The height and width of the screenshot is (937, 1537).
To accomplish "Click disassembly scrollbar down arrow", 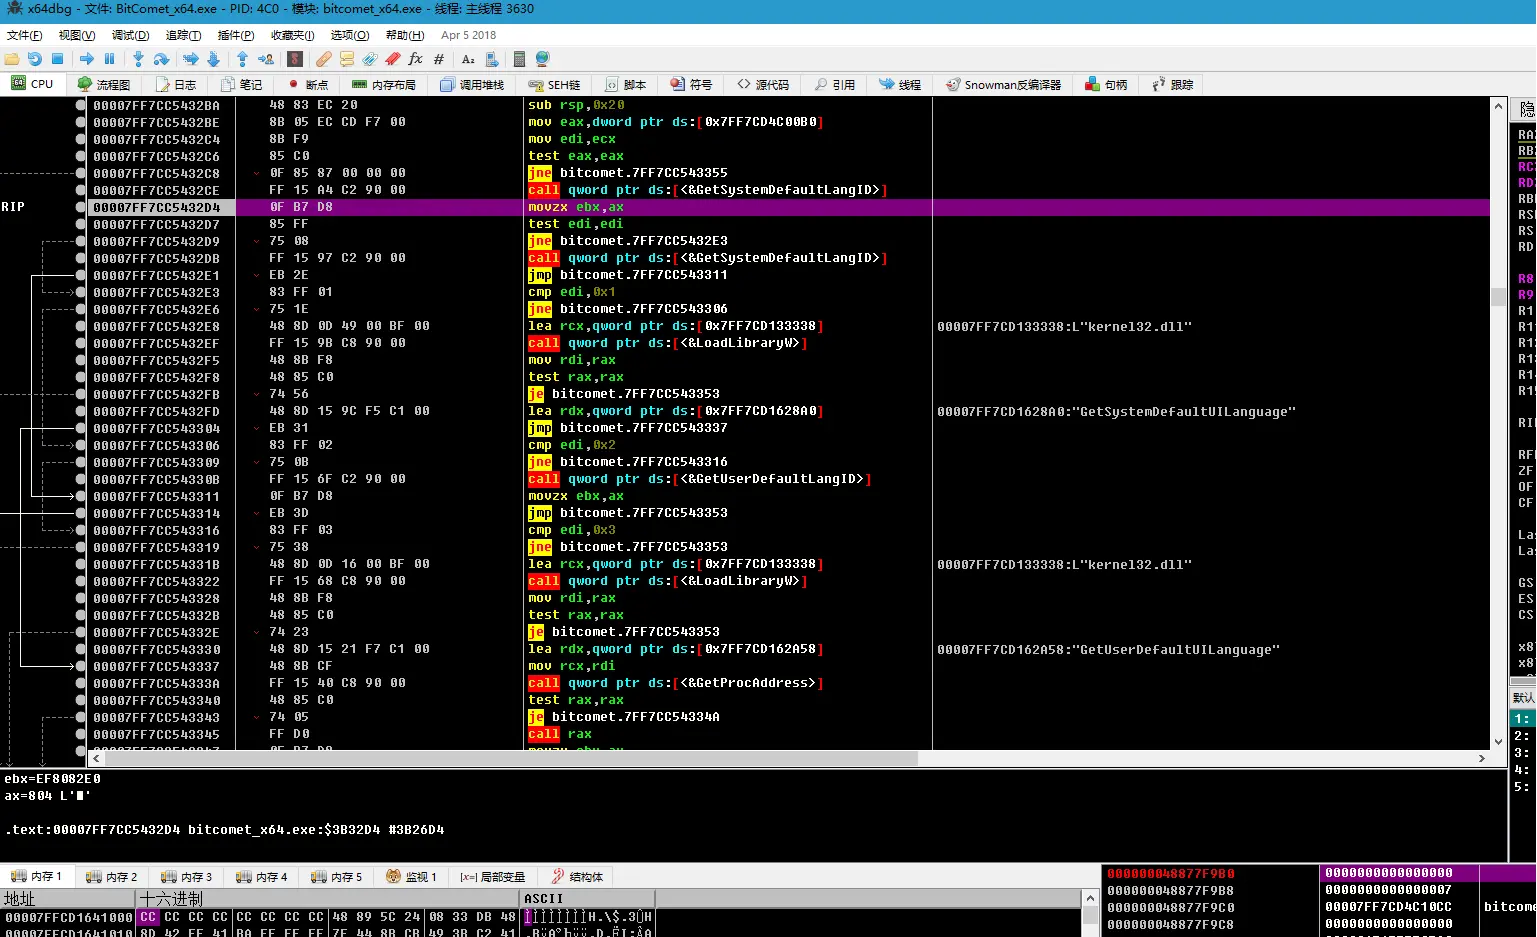I will click(x=1498, y=742).
